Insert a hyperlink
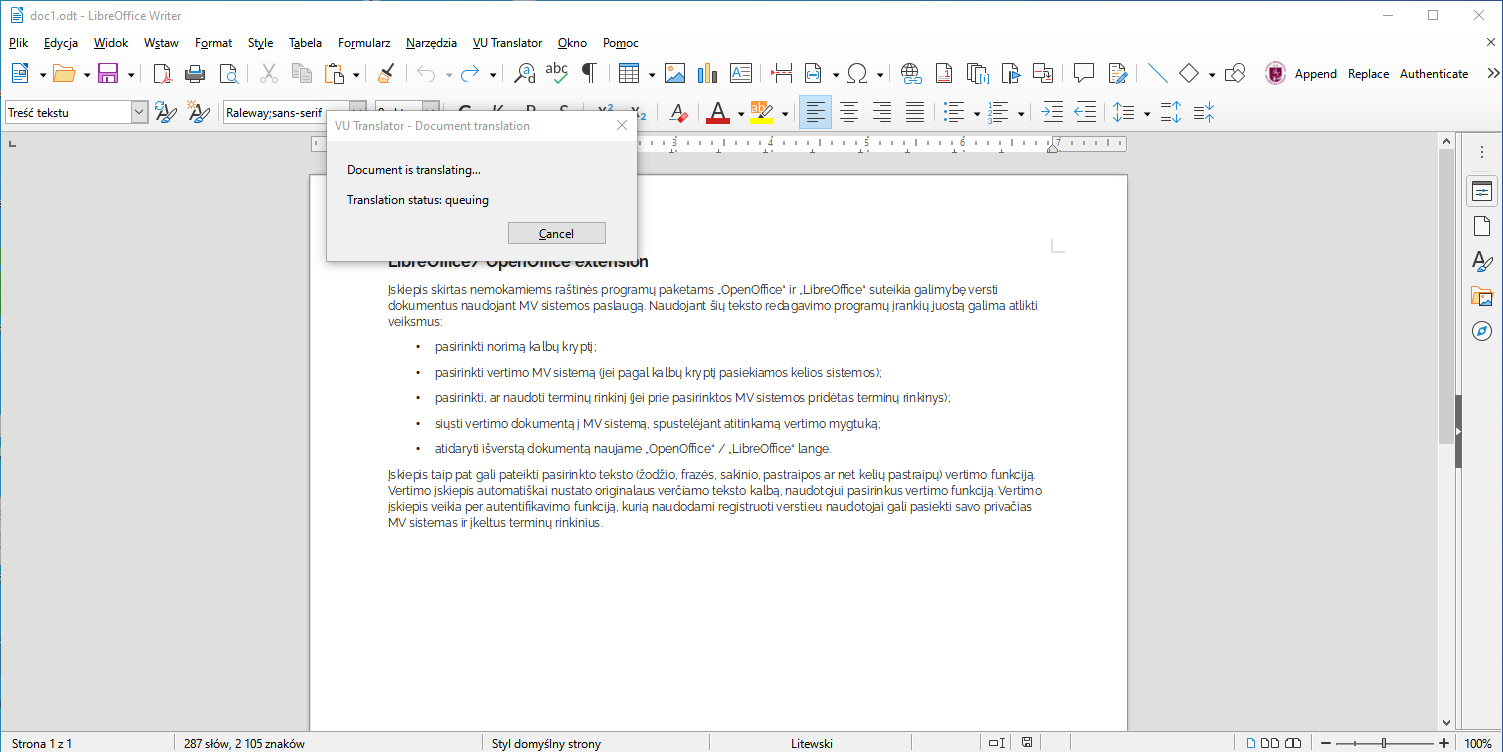 click(911, 73)
